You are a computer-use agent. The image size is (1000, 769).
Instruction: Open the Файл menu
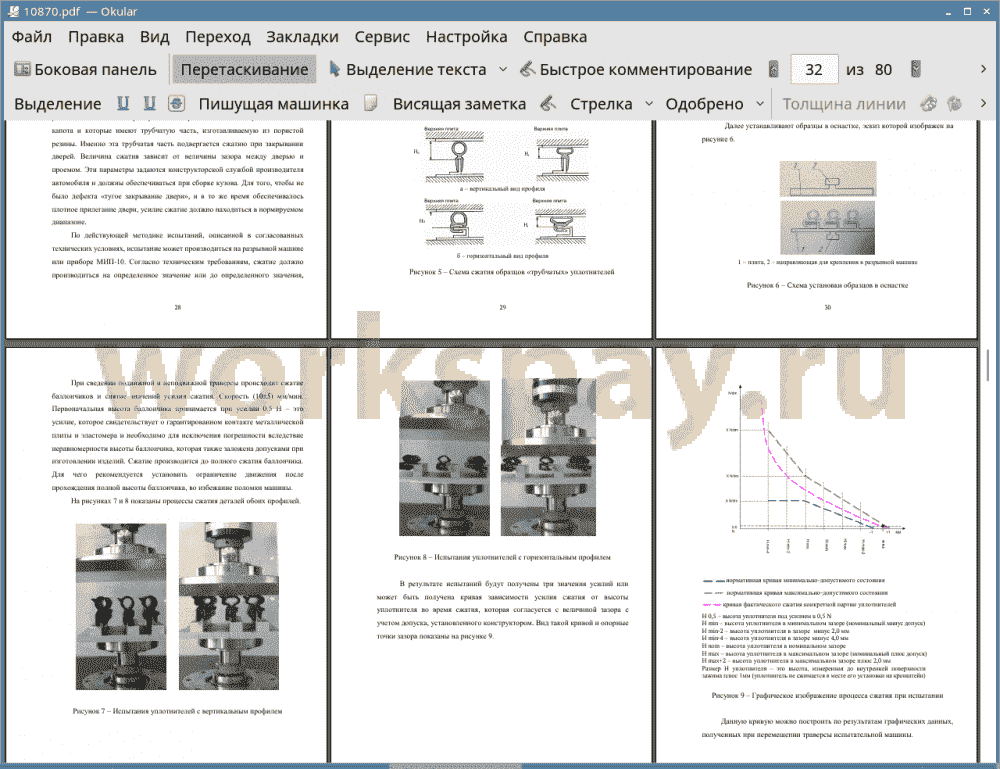(32, 37)
